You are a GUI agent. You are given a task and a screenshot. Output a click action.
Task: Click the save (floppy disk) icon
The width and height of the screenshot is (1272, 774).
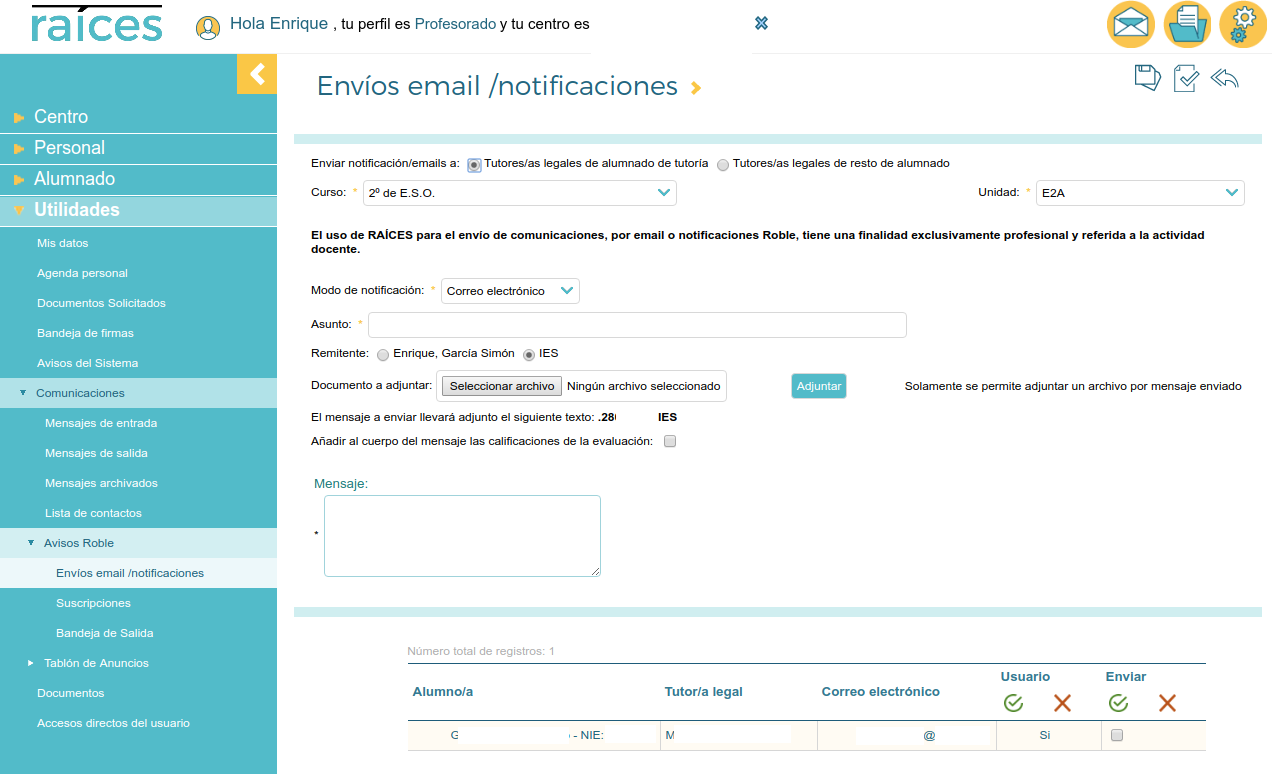tap(1147, 77)
